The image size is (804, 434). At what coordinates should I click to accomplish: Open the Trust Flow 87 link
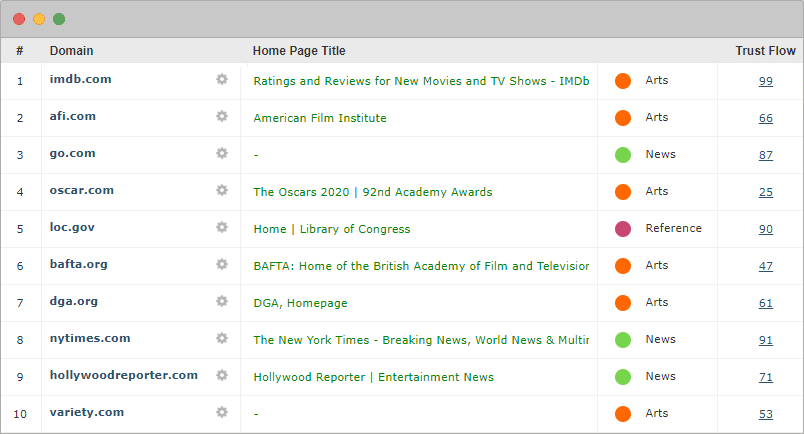tap(766, 155)
